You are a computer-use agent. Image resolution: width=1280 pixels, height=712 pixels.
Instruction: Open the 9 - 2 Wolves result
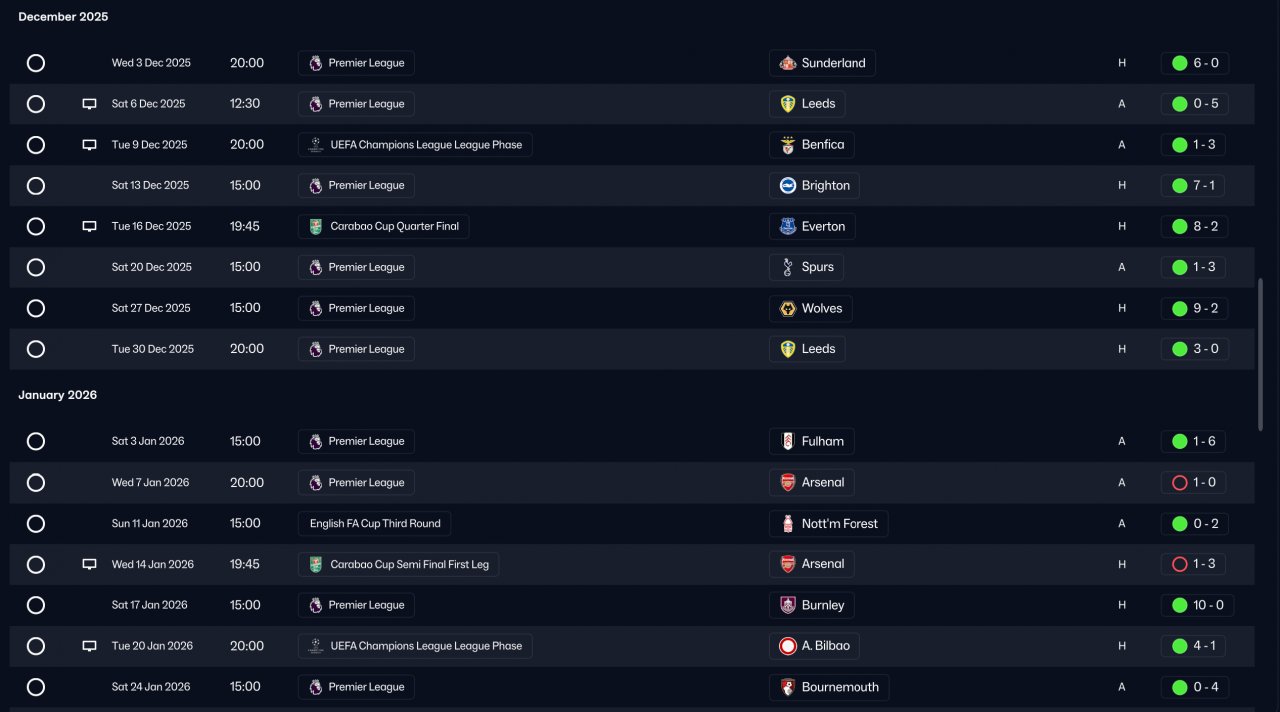coord(1194,308)
